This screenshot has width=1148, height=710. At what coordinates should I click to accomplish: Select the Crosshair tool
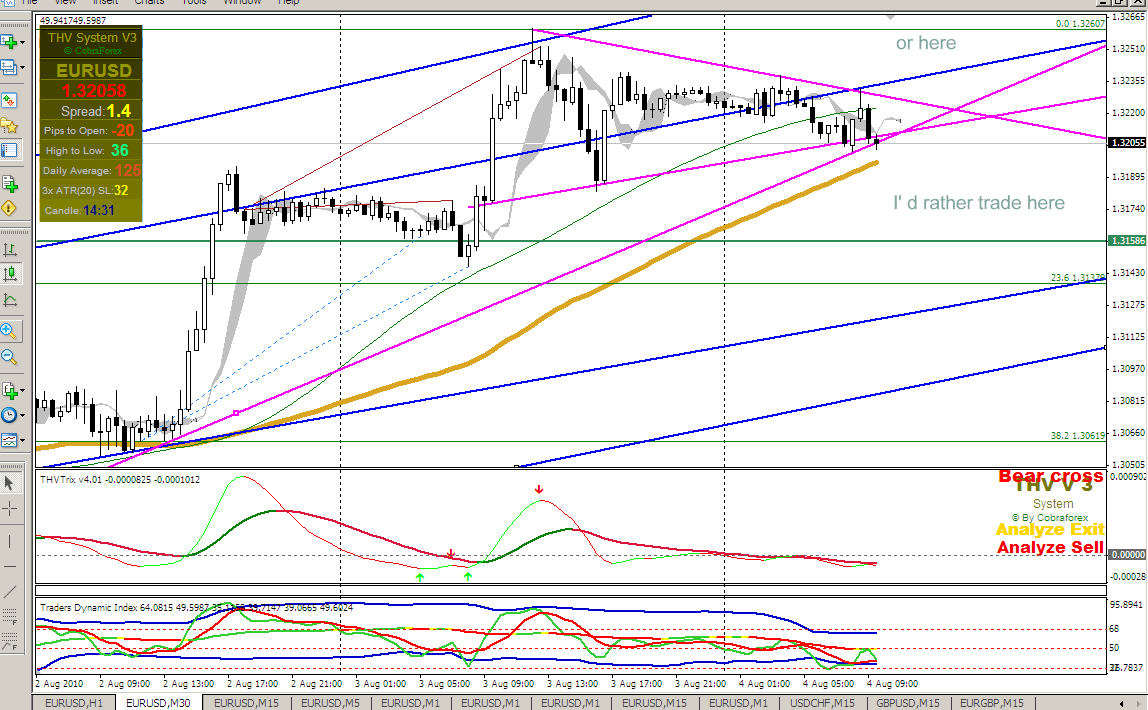pos(9,509)
